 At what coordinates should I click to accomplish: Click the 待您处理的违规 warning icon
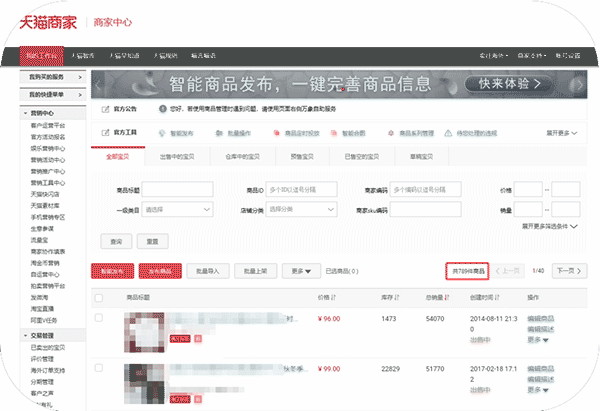449,132
